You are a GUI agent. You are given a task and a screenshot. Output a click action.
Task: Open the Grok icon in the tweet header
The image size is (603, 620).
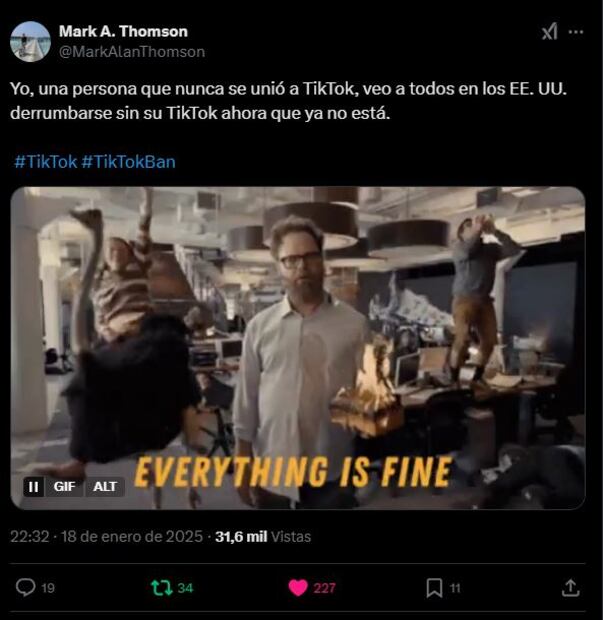(550, 31)
